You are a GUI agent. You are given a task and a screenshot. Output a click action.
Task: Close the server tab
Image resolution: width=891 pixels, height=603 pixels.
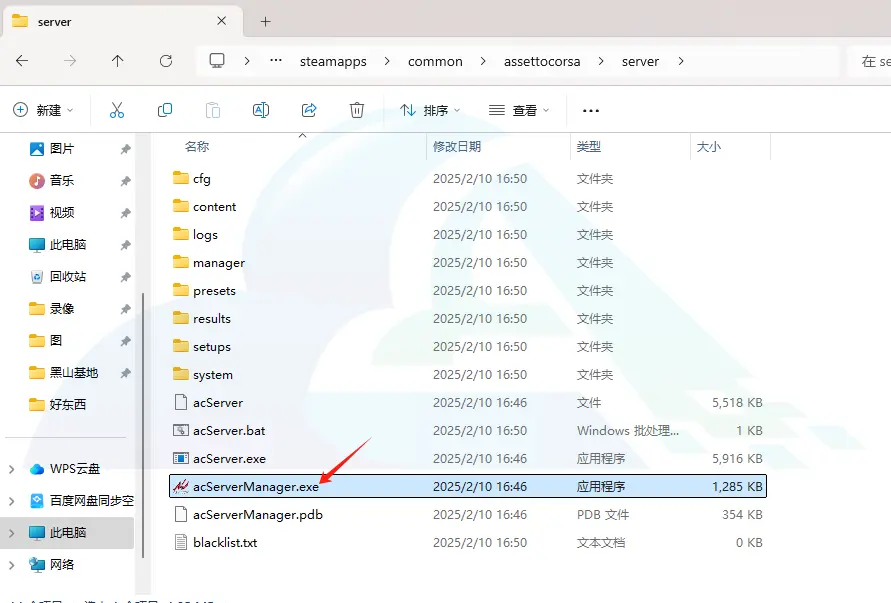222,21
